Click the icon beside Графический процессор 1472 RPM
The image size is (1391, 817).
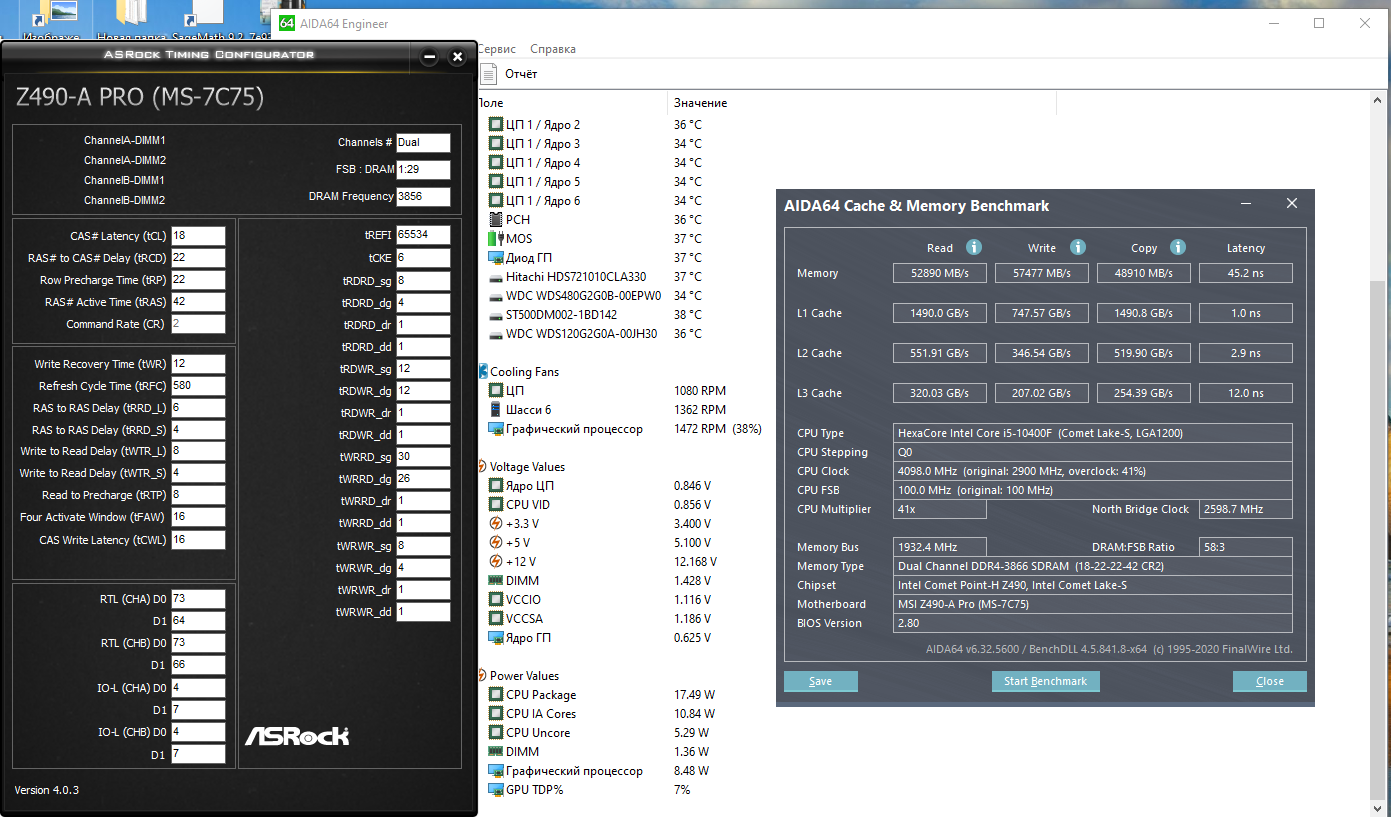(496, 429)
